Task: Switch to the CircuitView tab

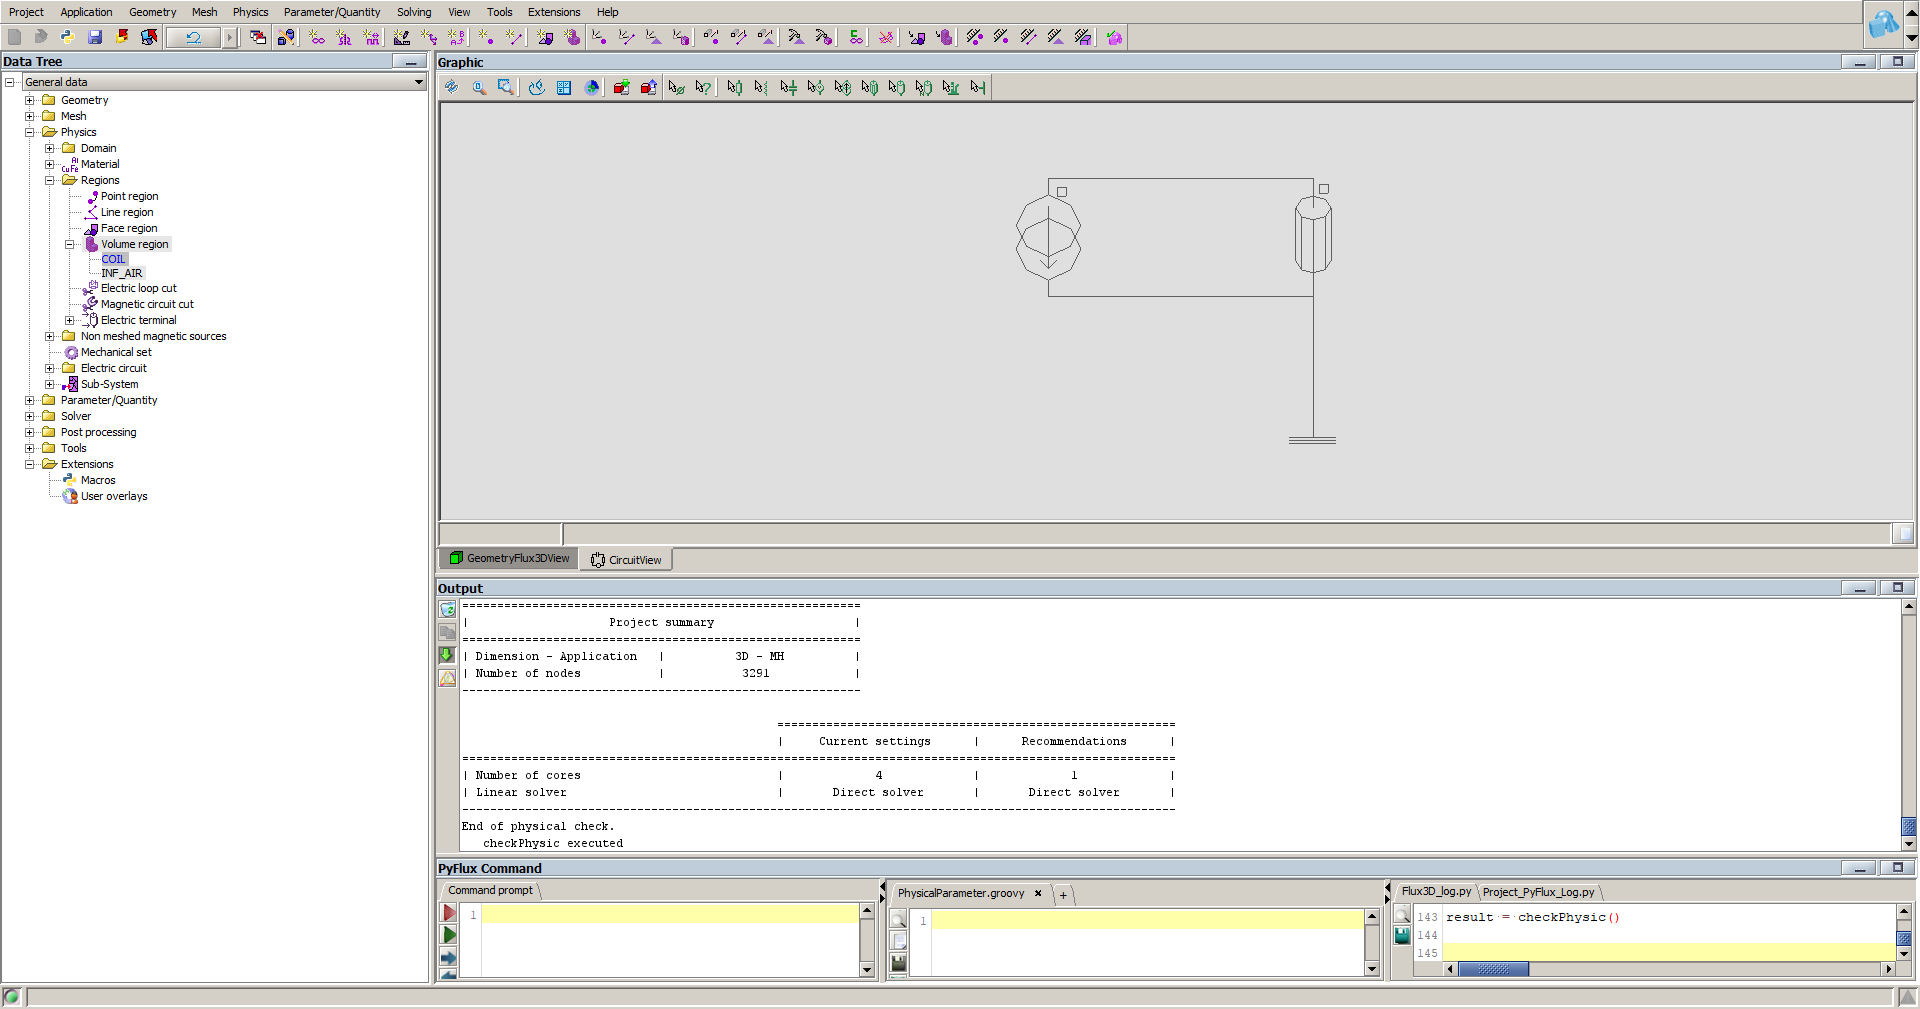Action: click(x=626, y=560)
